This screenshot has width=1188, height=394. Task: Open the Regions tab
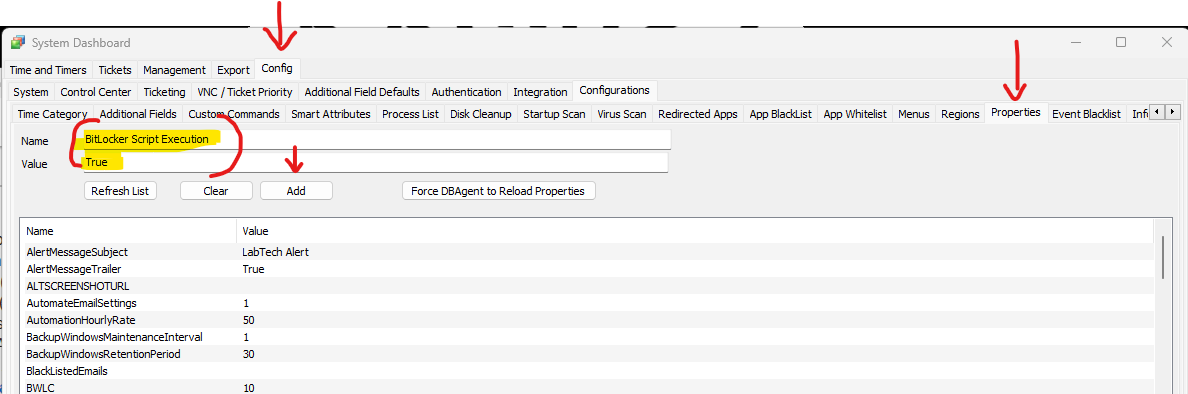(x=960, y=114)
